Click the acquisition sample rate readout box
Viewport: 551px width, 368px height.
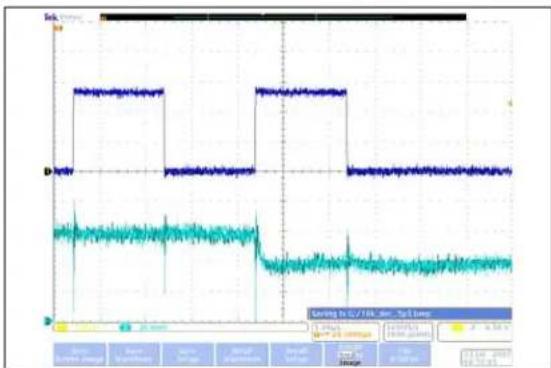[x=408, y=331]
